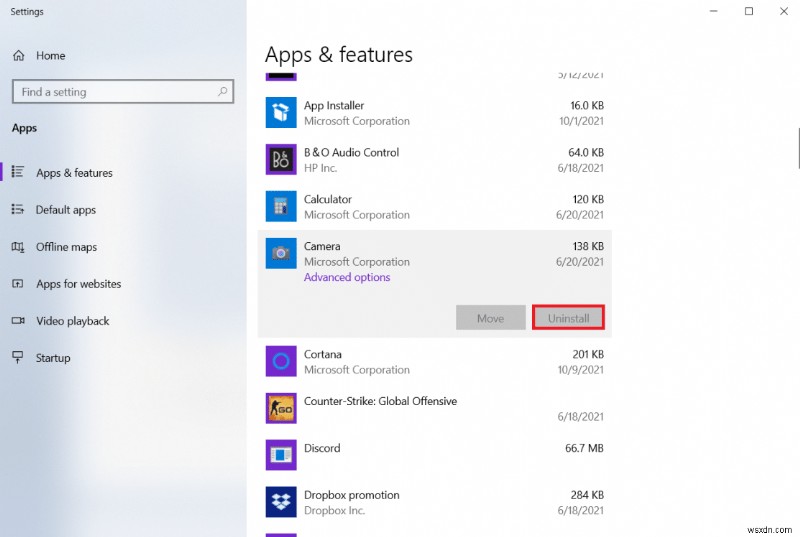Open the Startup settings page
Image resolution: width=800 pixels, height=537 pixels.
click(x=53, y=358)
